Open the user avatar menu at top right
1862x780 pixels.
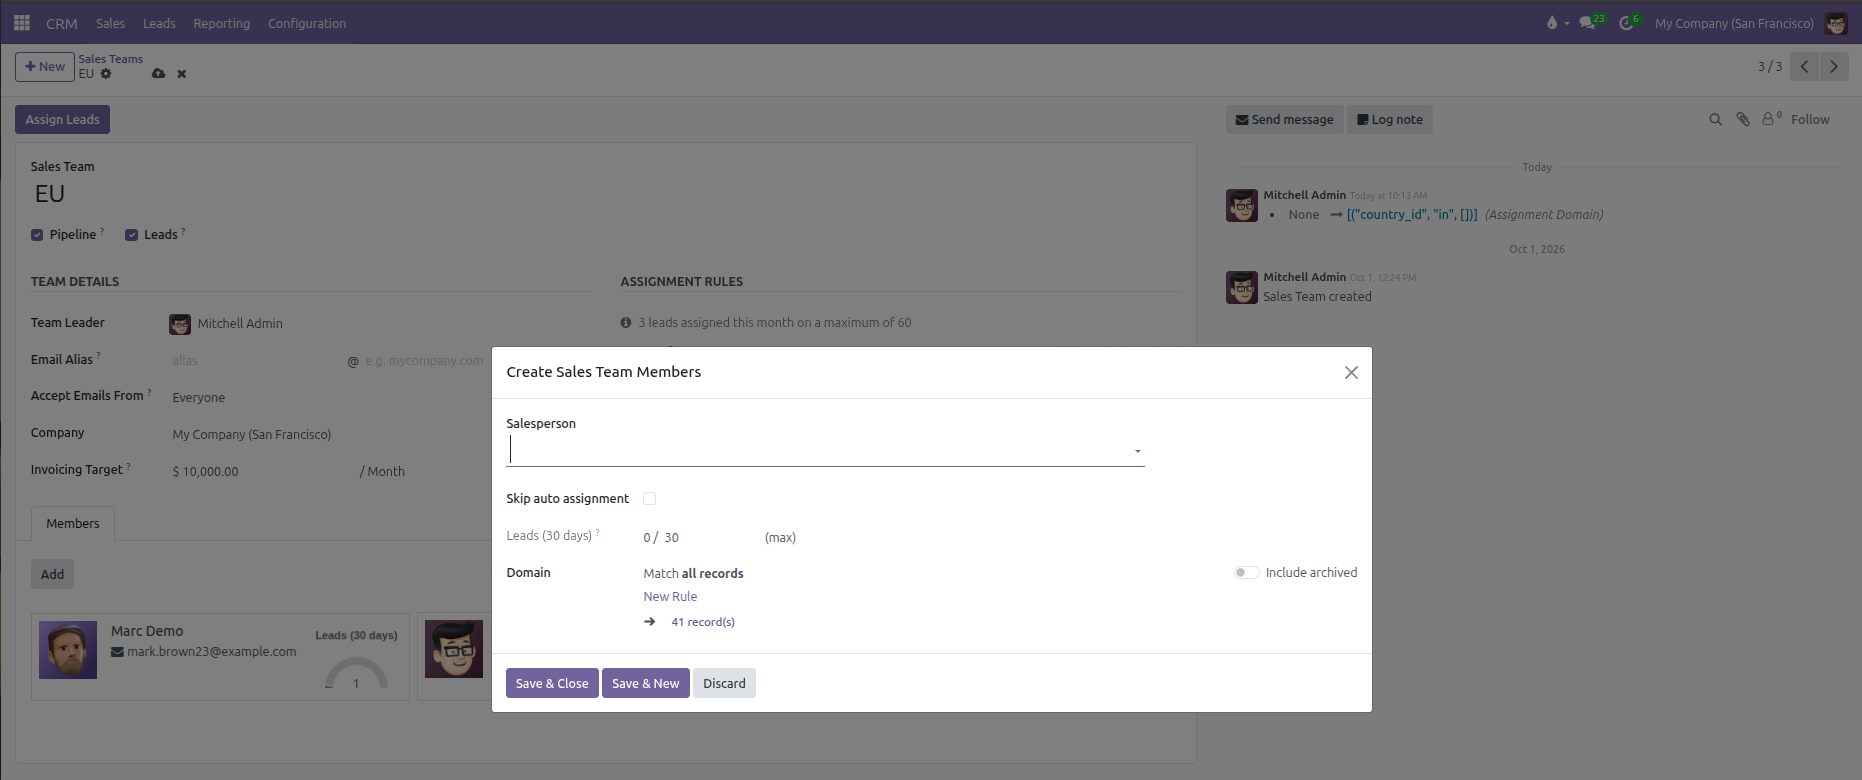coord(1836,23)
